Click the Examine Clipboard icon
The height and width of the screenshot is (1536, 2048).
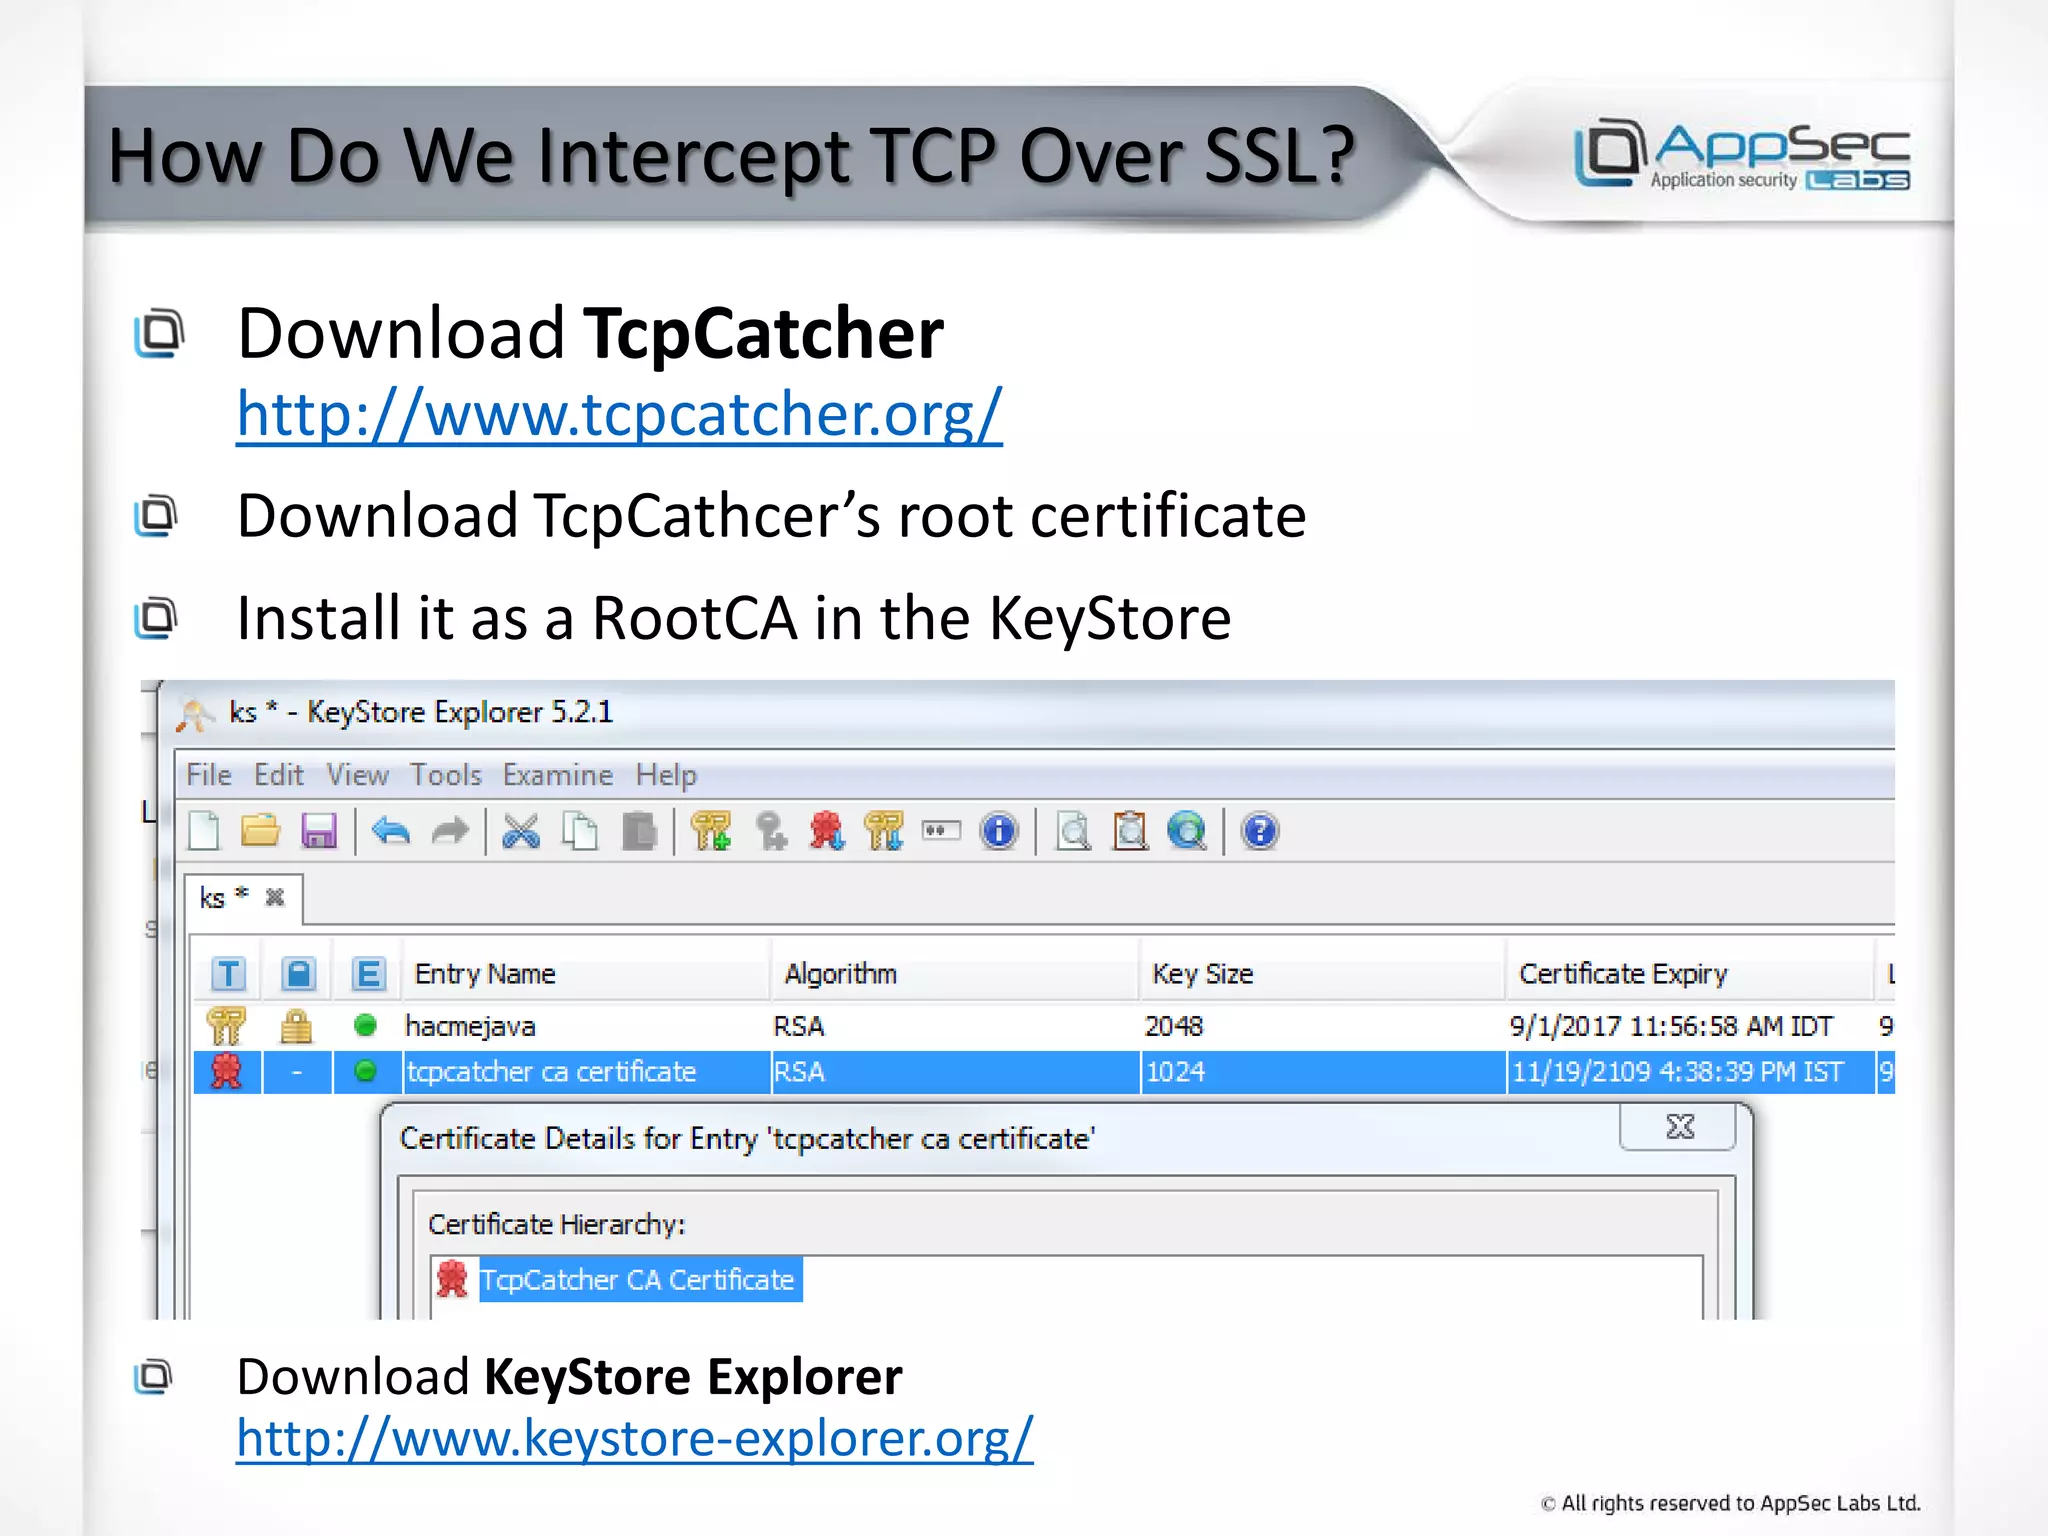pos(1131,831)
